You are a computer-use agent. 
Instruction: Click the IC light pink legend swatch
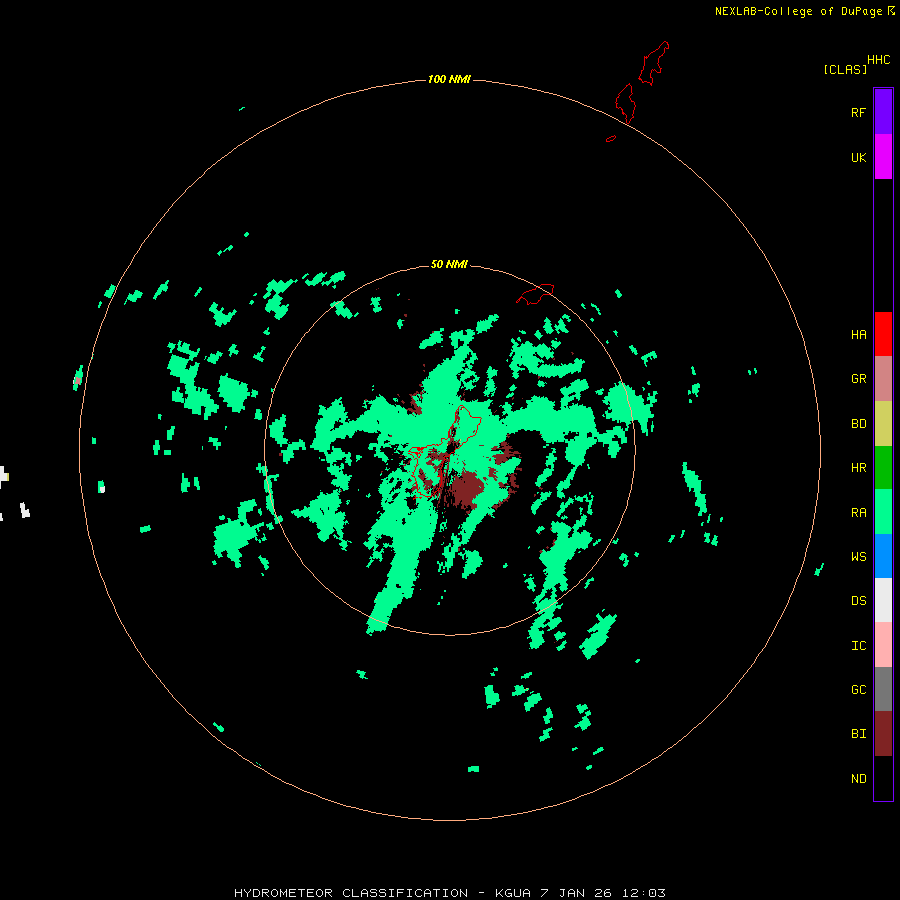coord(883,645)
